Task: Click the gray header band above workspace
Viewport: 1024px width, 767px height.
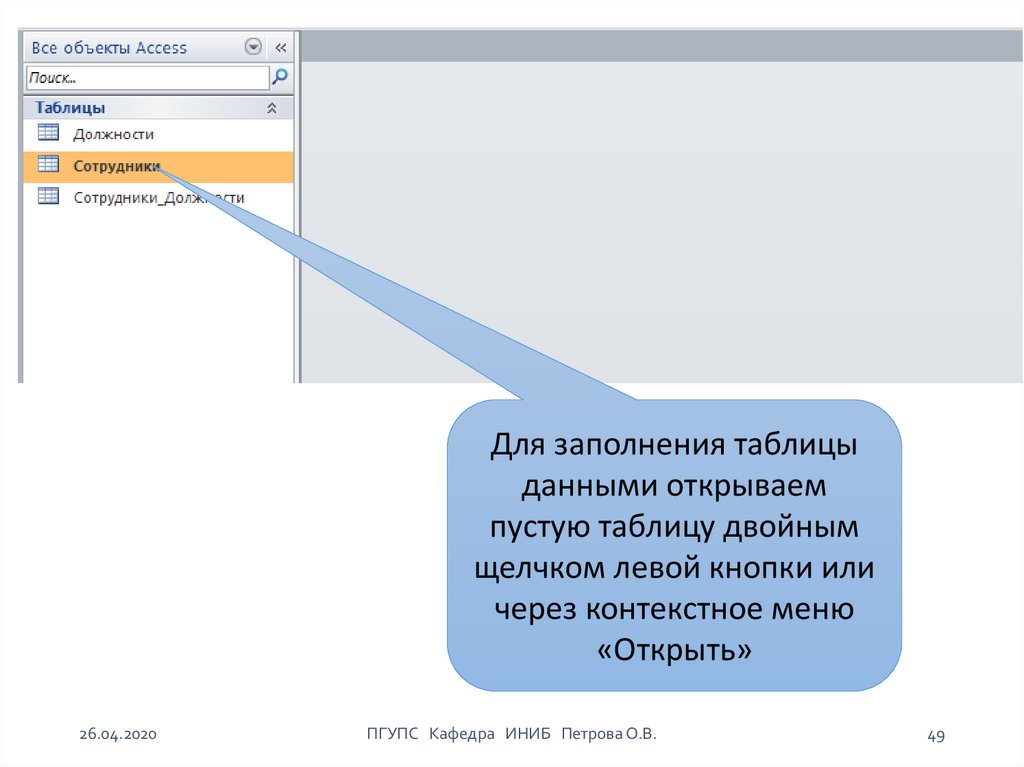Action: (x=660, y=46)
